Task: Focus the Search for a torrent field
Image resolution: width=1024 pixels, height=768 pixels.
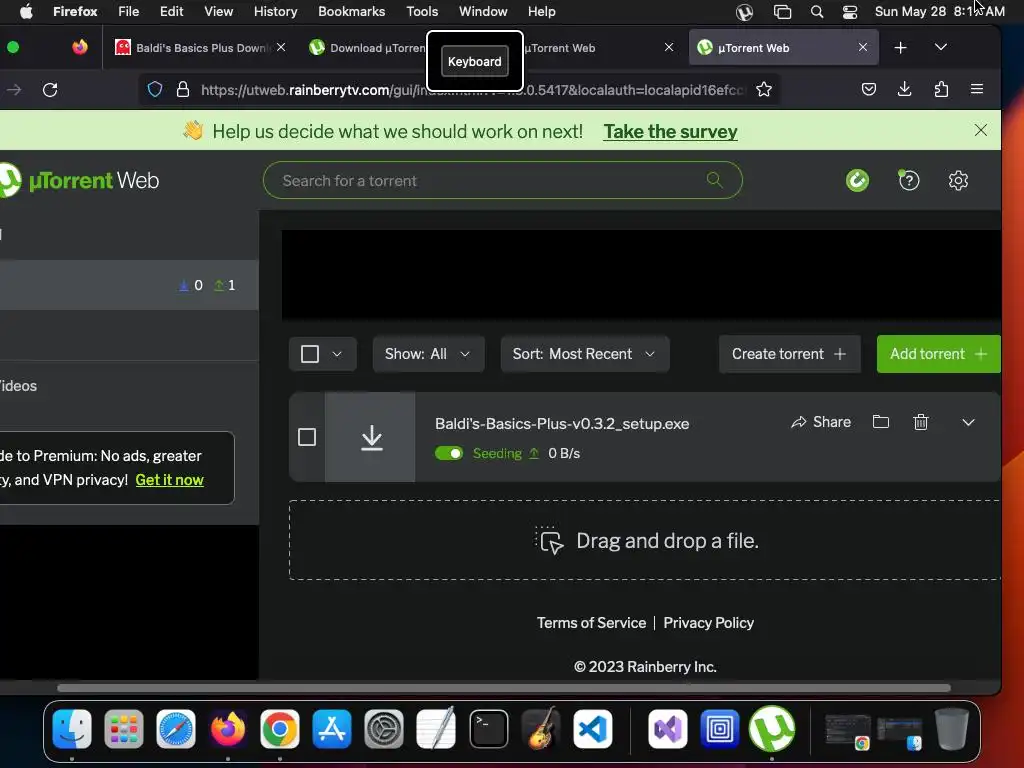Action: (x=502, y=180)
